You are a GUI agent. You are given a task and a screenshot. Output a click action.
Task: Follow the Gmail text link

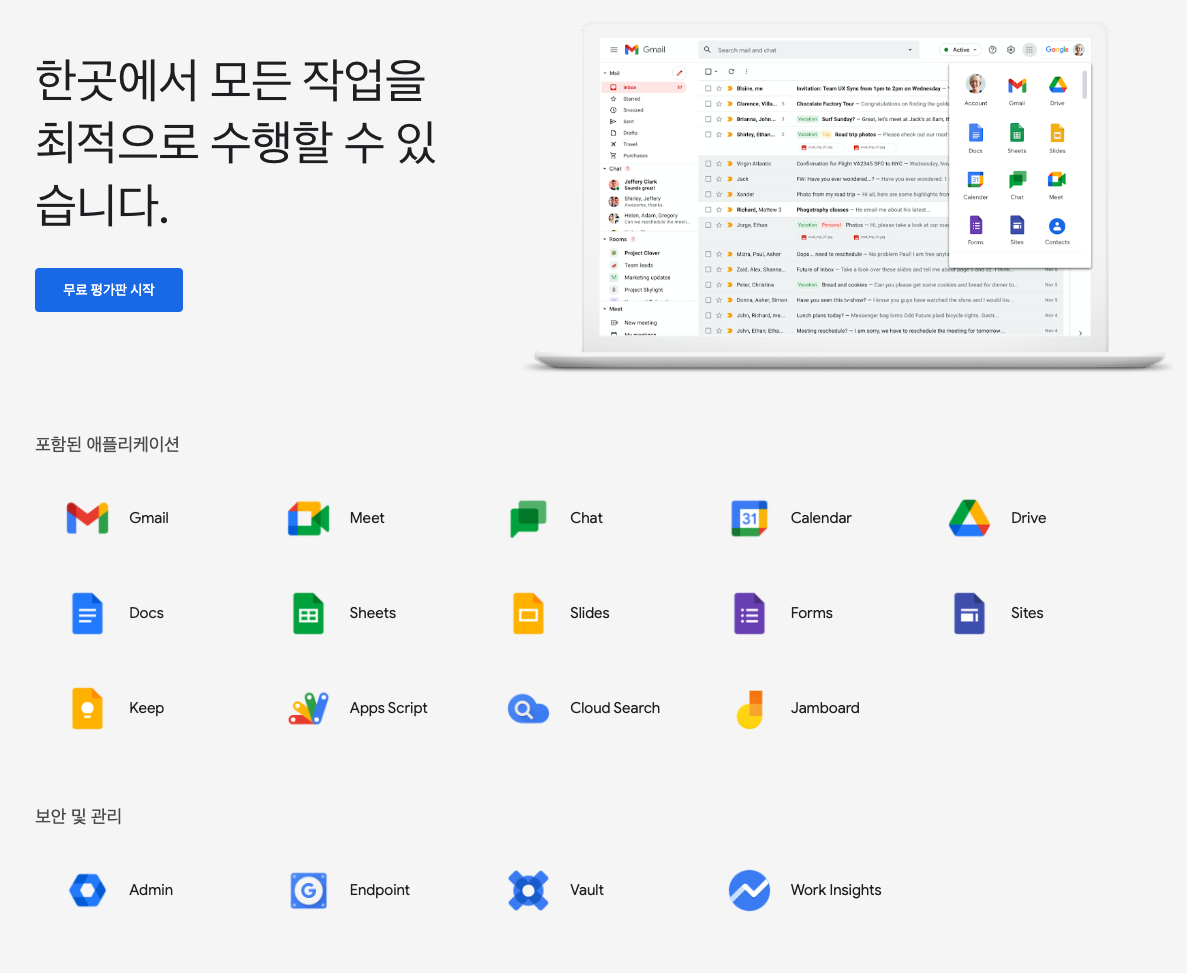pos(148,518)
